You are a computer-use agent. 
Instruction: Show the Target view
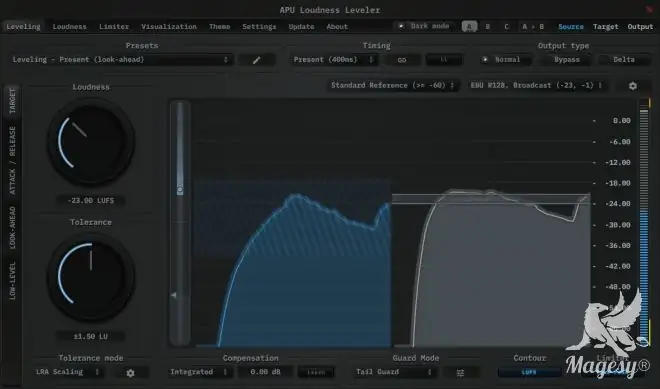(x=606, y=27)
